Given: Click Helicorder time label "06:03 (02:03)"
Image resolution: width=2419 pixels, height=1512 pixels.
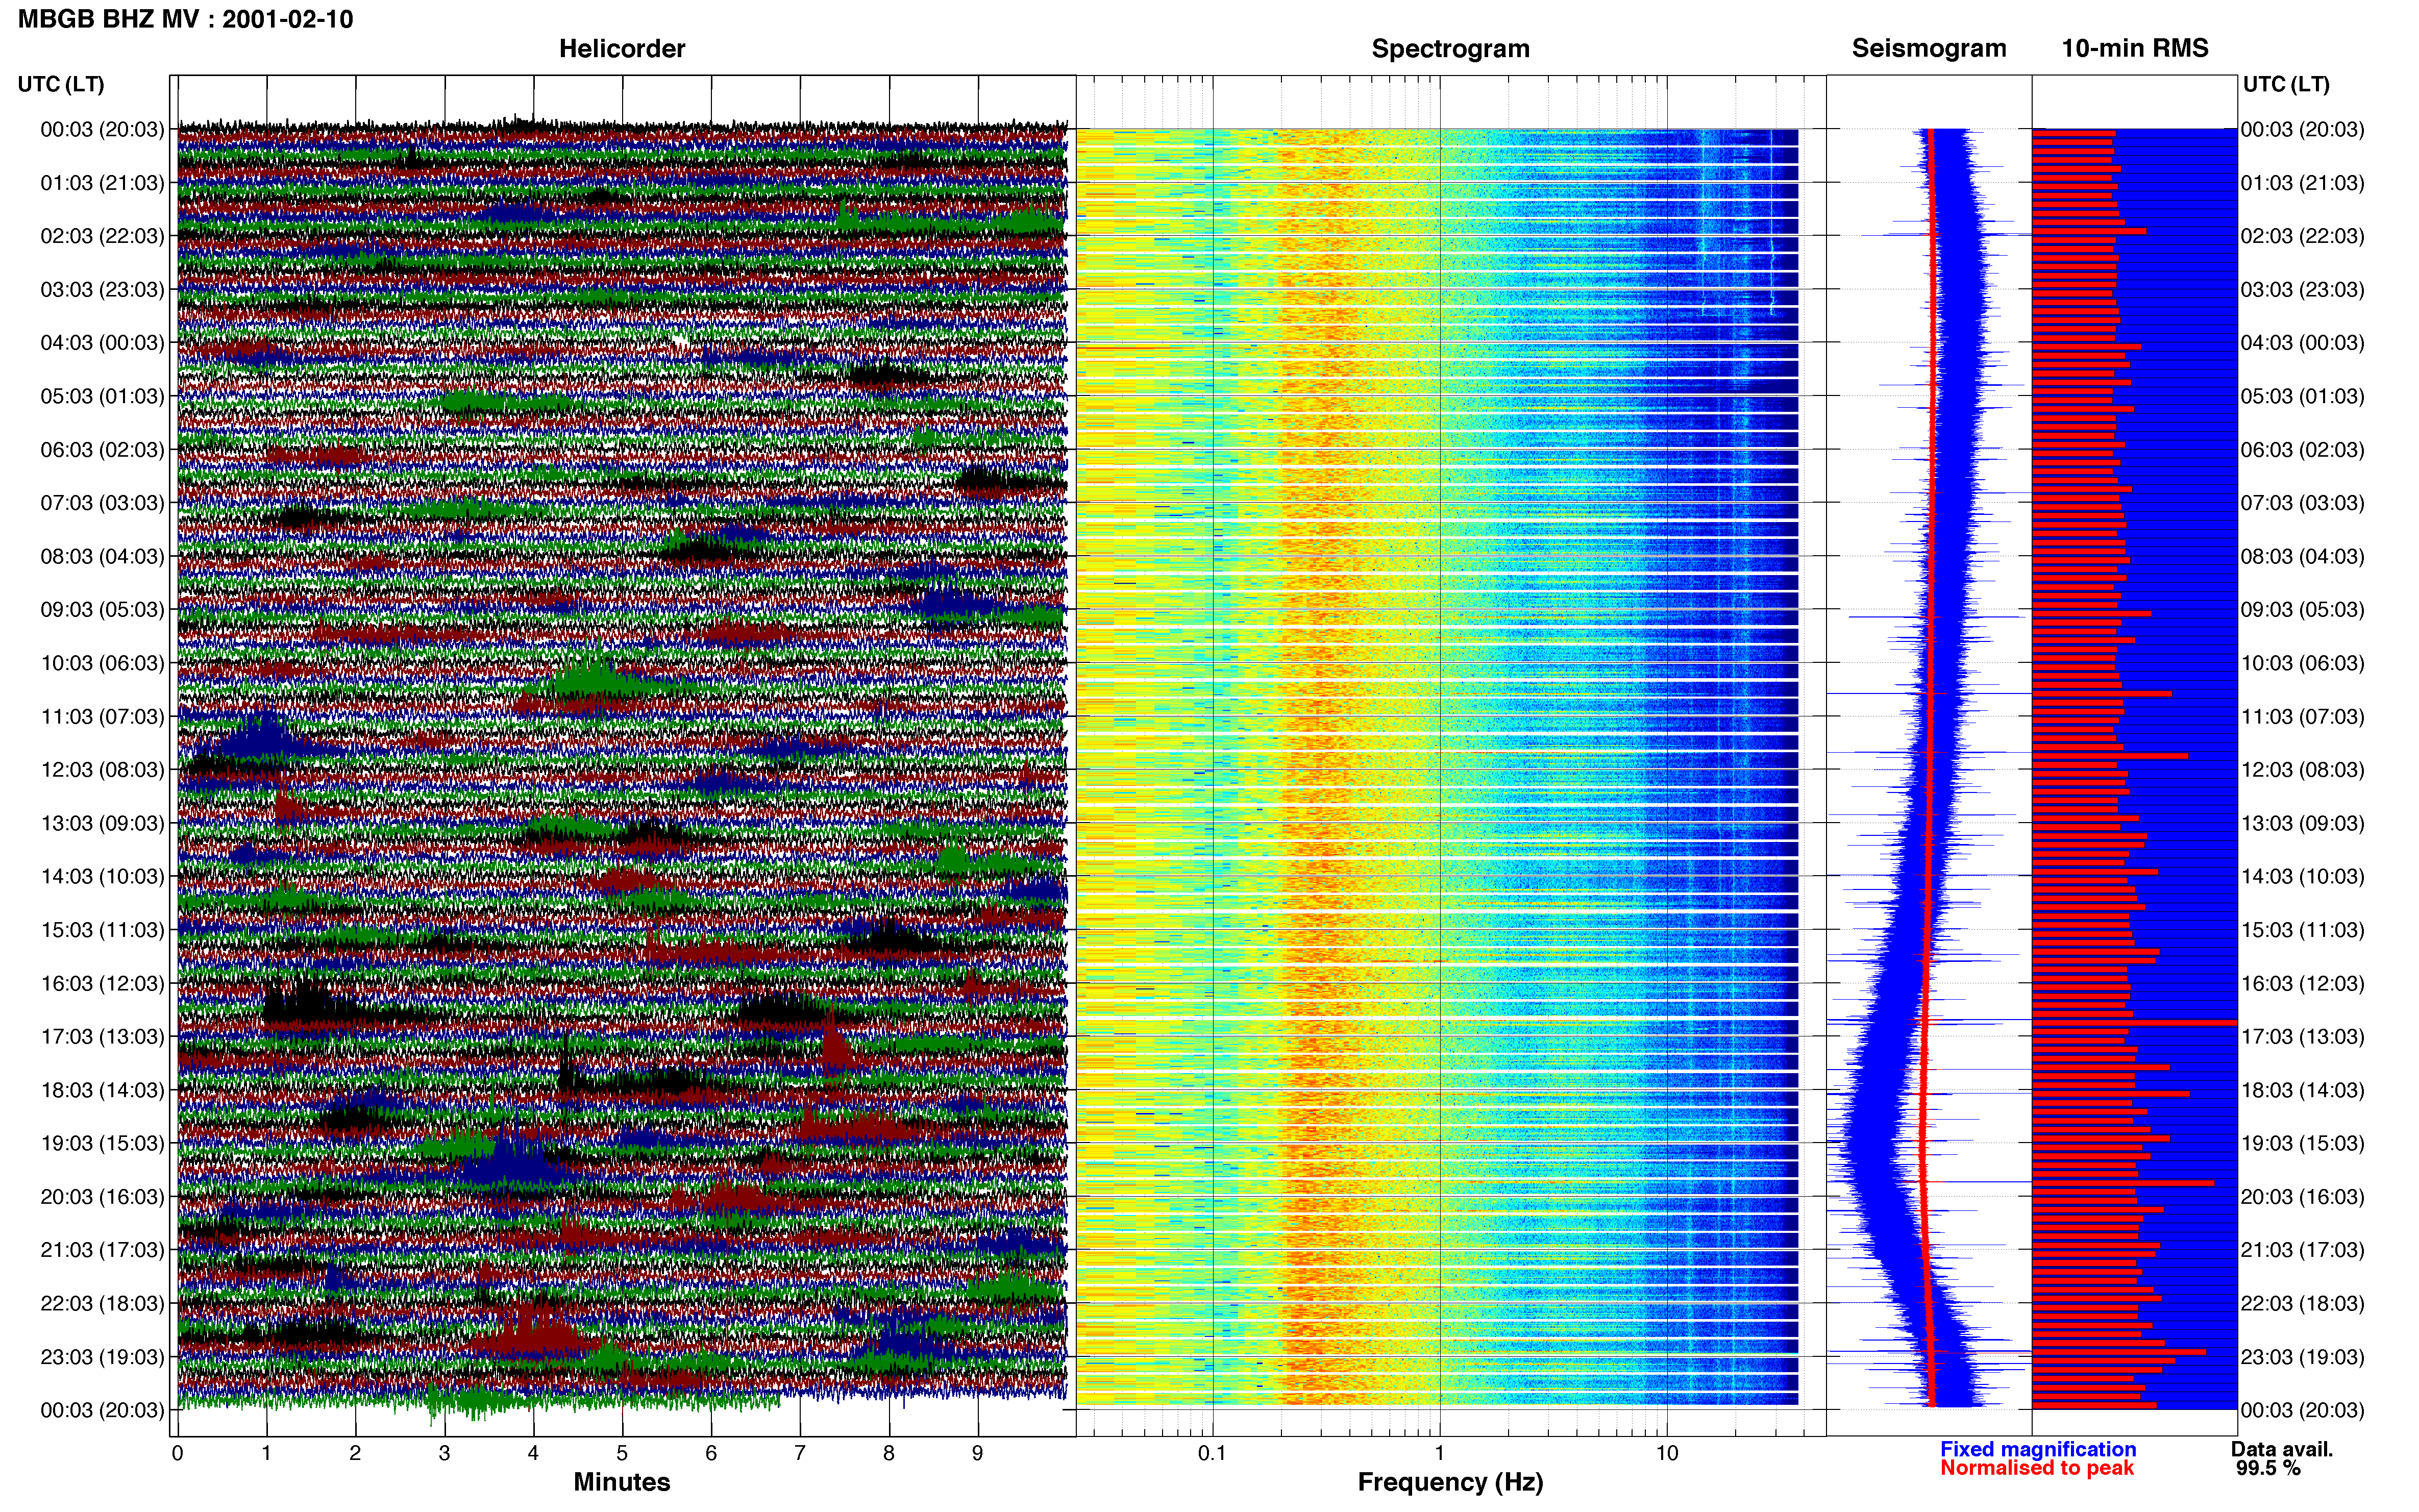Looking at the screenshot, I should (x=102, y=450).
